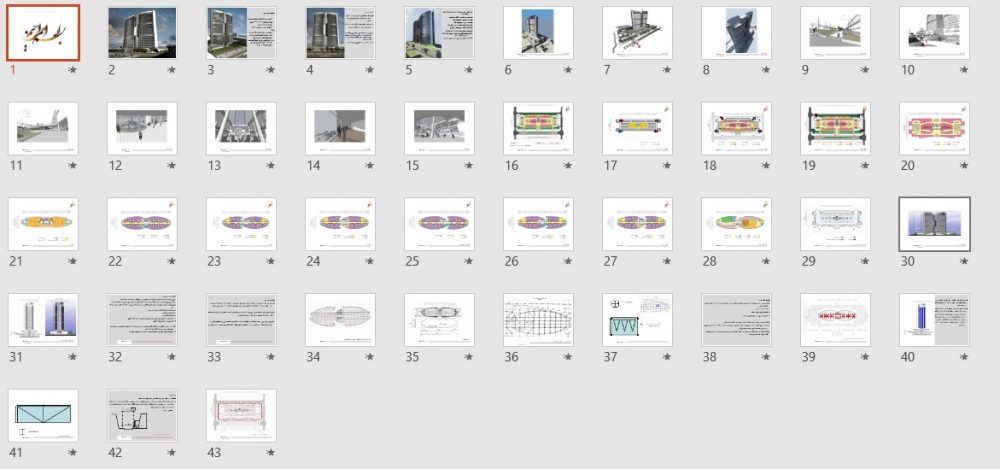Open slide 2 building render thumbnail
Screen dimensions: 1000x469
click(x=142, y=33)
